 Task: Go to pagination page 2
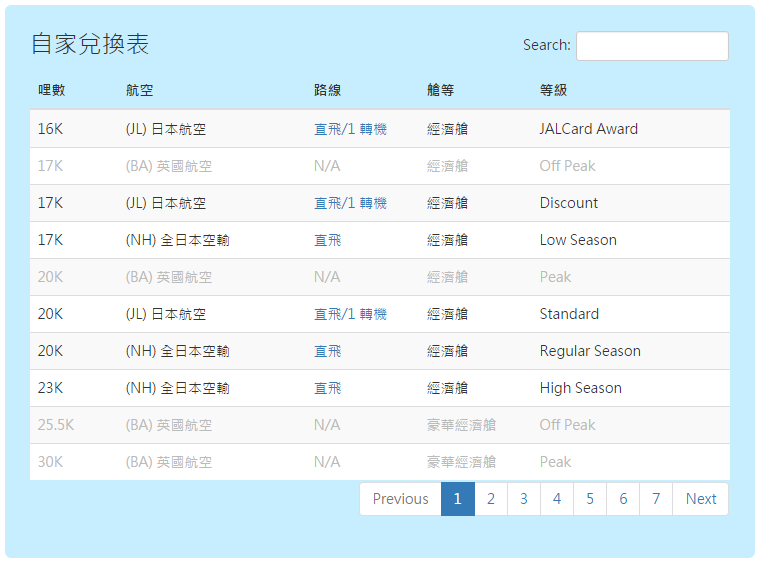pyautogui.click(x=491, y=499)
